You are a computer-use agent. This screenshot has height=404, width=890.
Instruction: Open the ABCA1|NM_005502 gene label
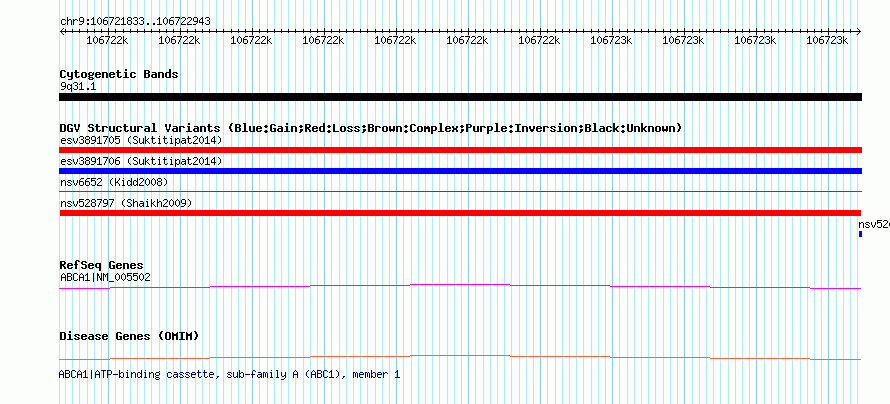(x=106, y=277)
